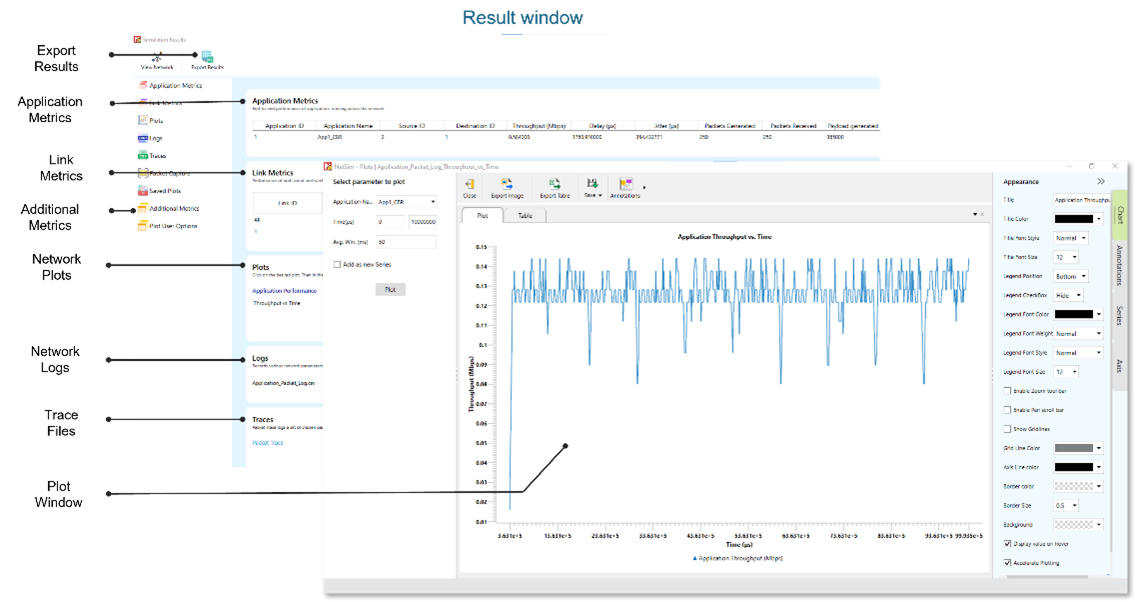Image resolution: width=1136 pixels, height=602 pixels.
Task: Uncheck Display value on hover
Action: (x=1006, y=544)
